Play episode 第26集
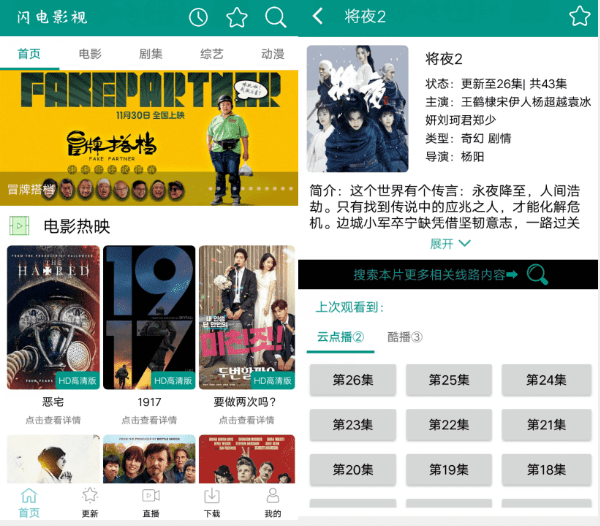This screenshot has height=526, width=600. click(353, 379)
